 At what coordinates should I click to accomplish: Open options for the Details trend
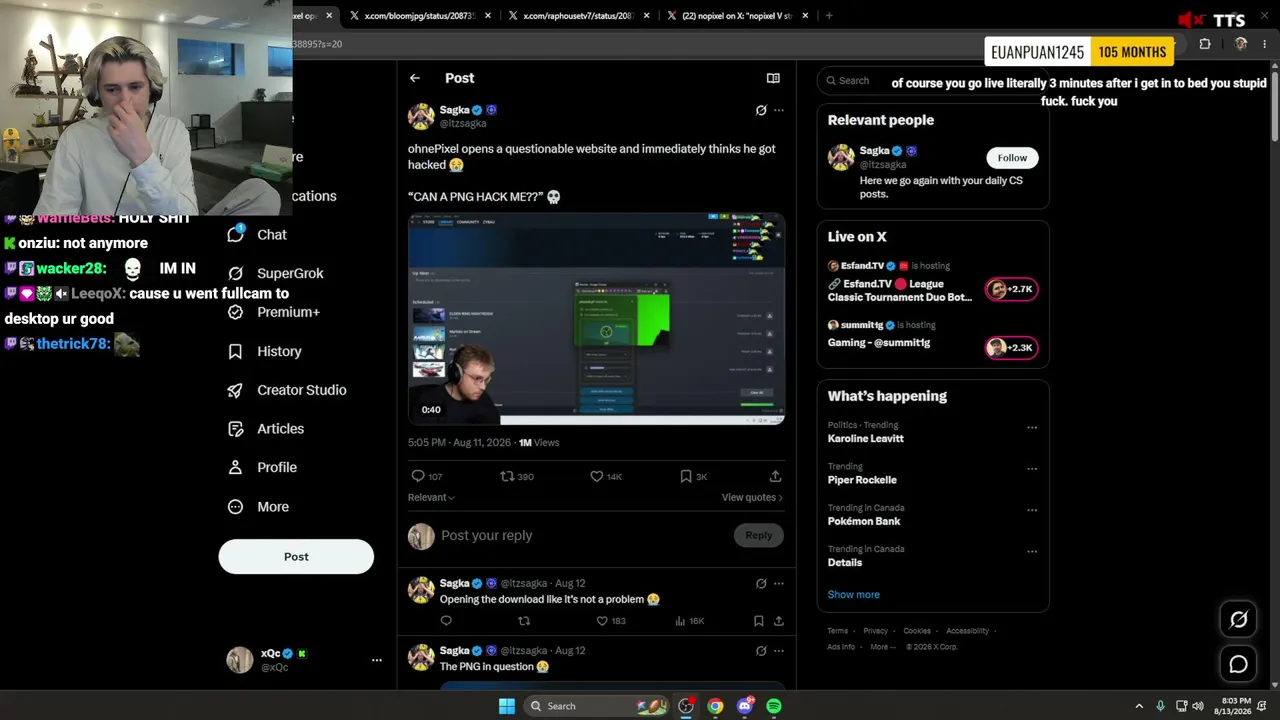tap(1032, 551)
